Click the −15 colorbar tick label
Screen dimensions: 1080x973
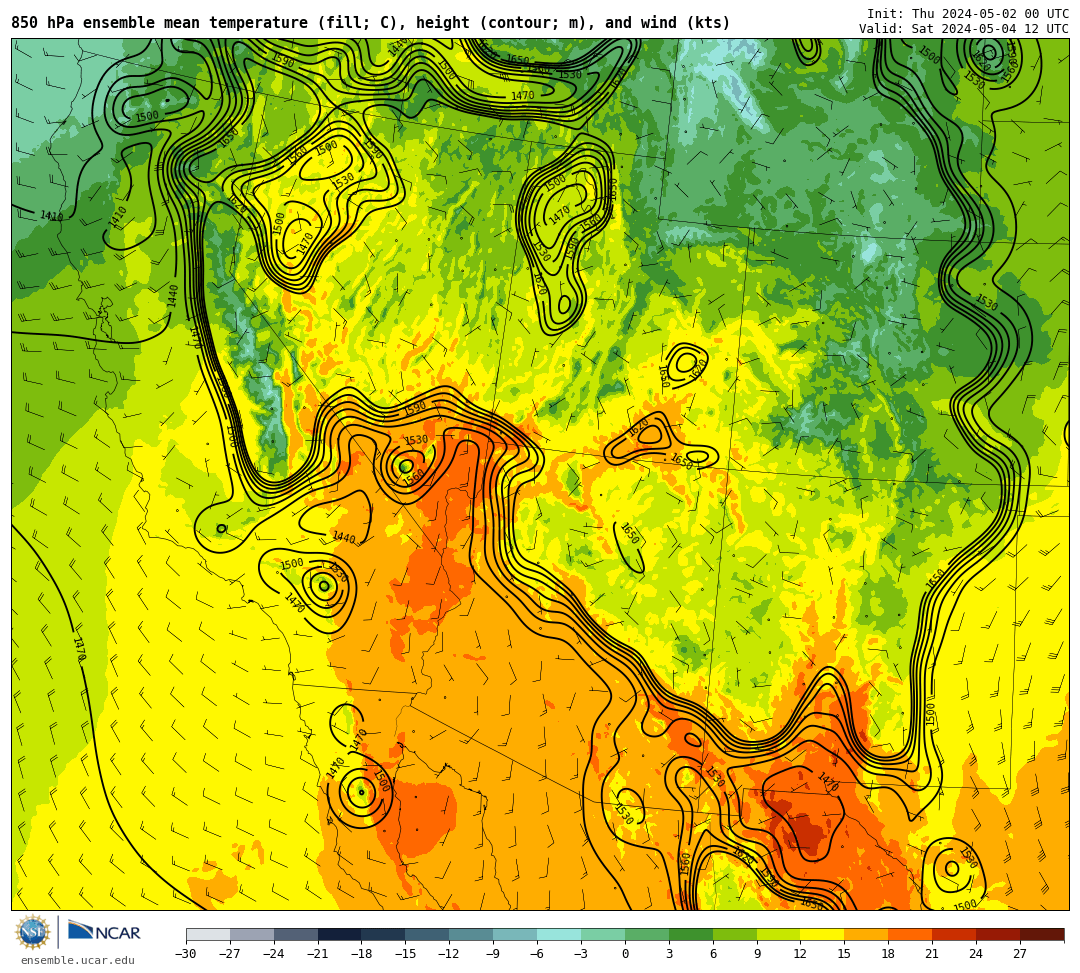tap(406, 954)
